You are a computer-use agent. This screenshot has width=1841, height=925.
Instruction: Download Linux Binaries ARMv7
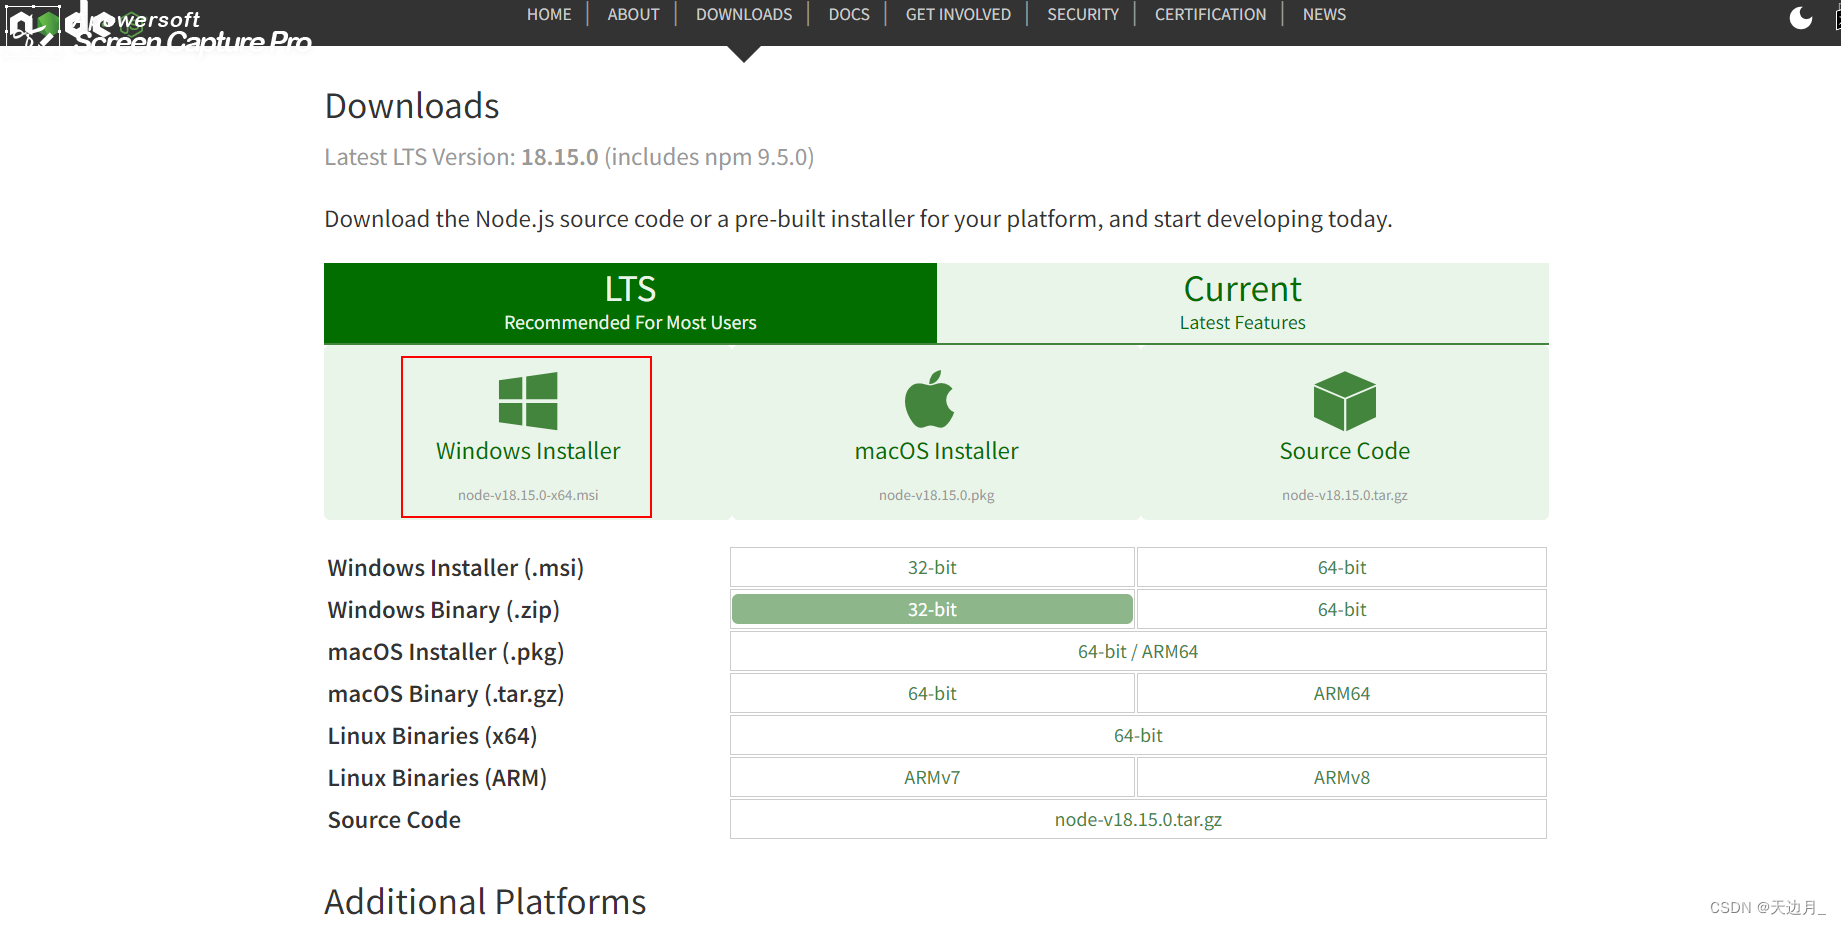[932, 777]
